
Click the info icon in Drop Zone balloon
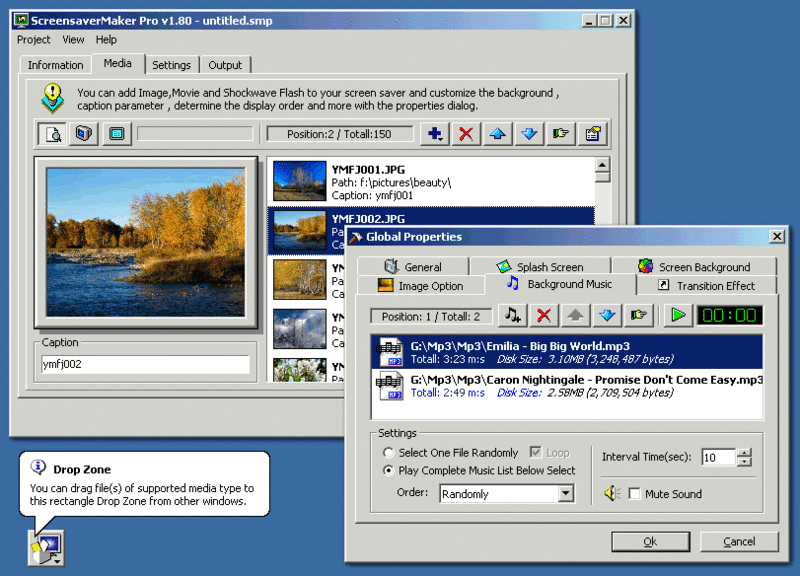pyautogui.click(x=38, y=467)
